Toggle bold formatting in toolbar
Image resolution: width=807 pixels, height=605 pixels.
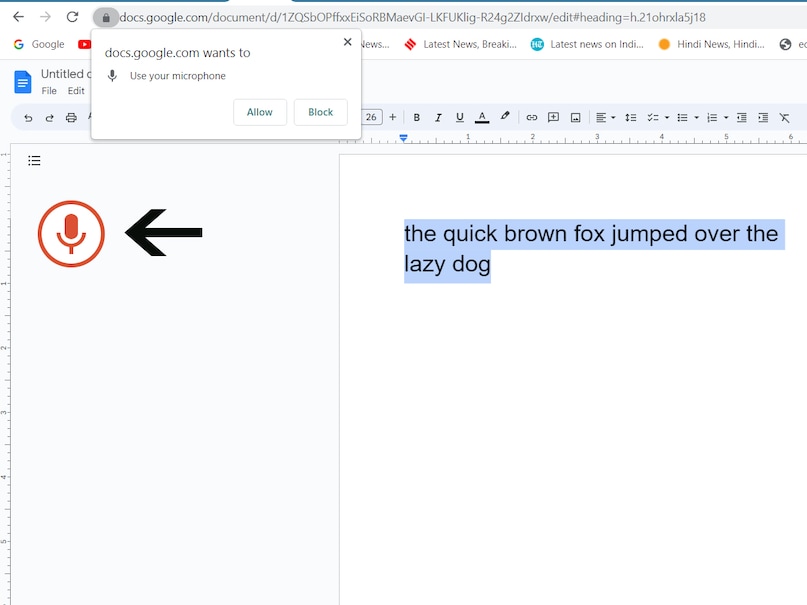point(417,117)
